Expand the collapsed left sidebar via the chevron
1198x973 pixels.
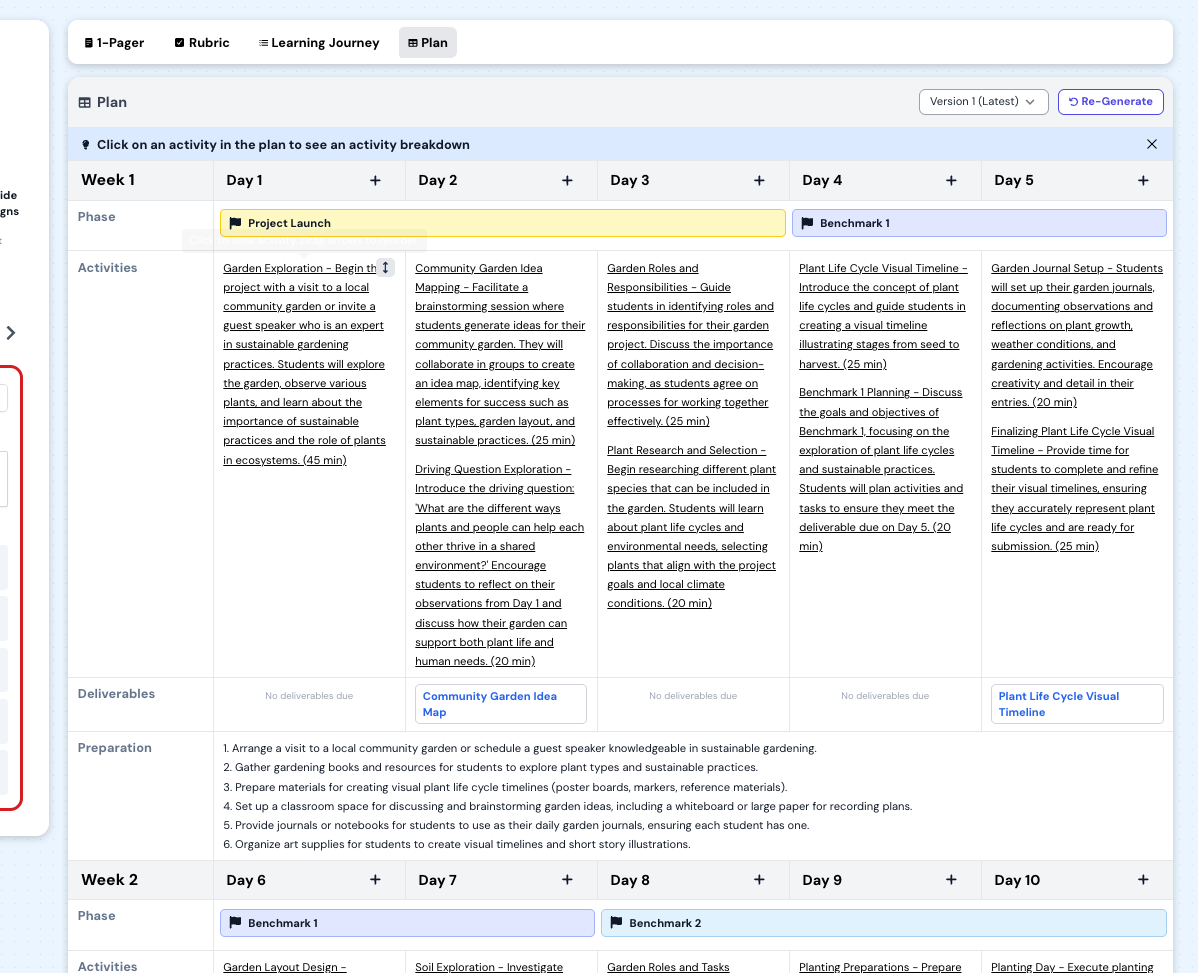[x=11, y=333]
